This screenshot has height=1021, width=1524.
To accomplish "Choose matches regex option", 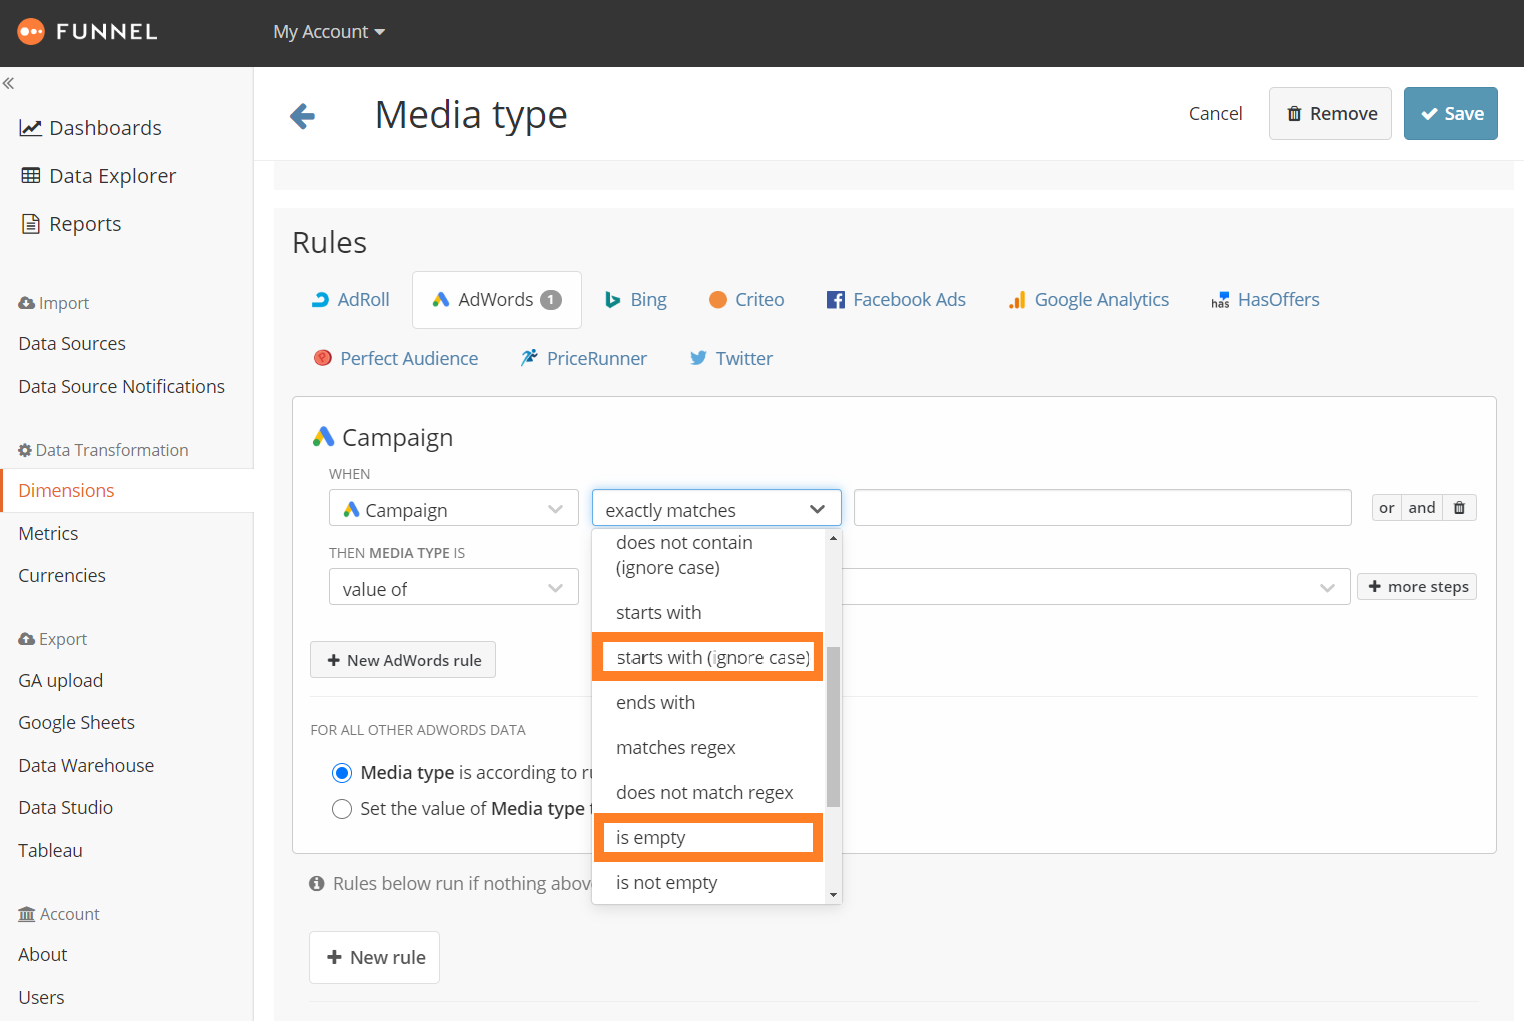I will coord(708,747).
